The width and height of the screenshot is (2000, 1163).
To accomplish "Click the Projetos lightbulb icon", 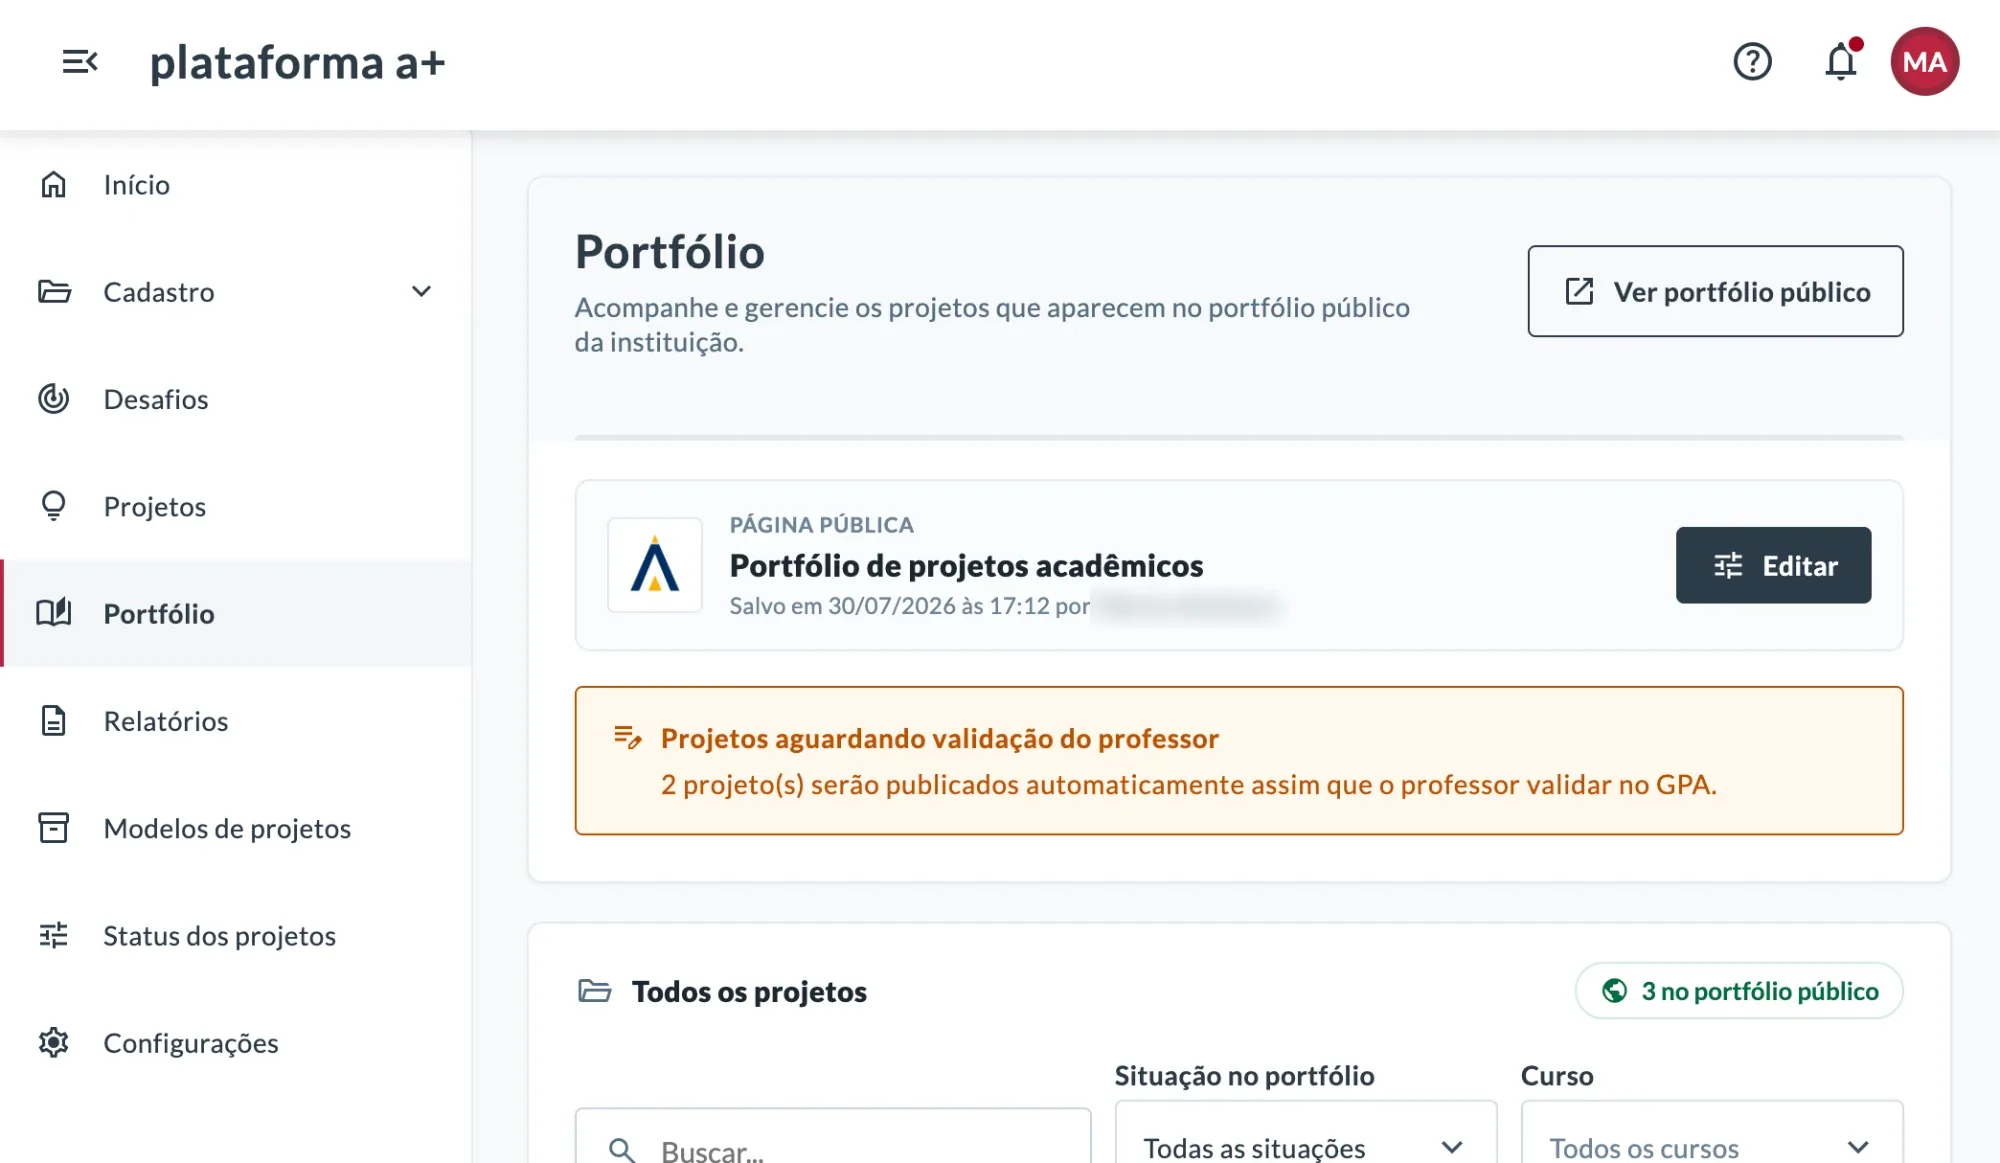I will [54, 506].
